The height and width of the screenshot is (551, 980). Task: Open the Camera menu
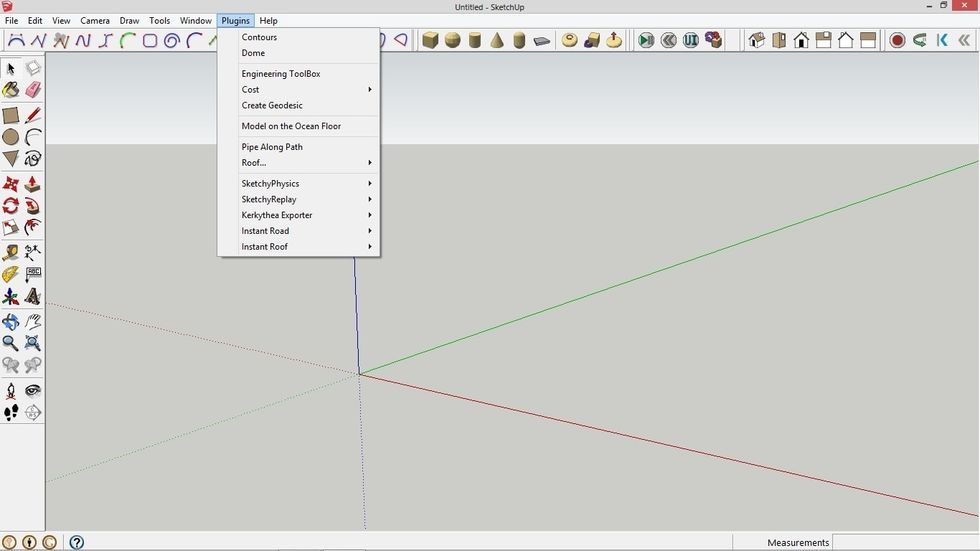[95, 20]
